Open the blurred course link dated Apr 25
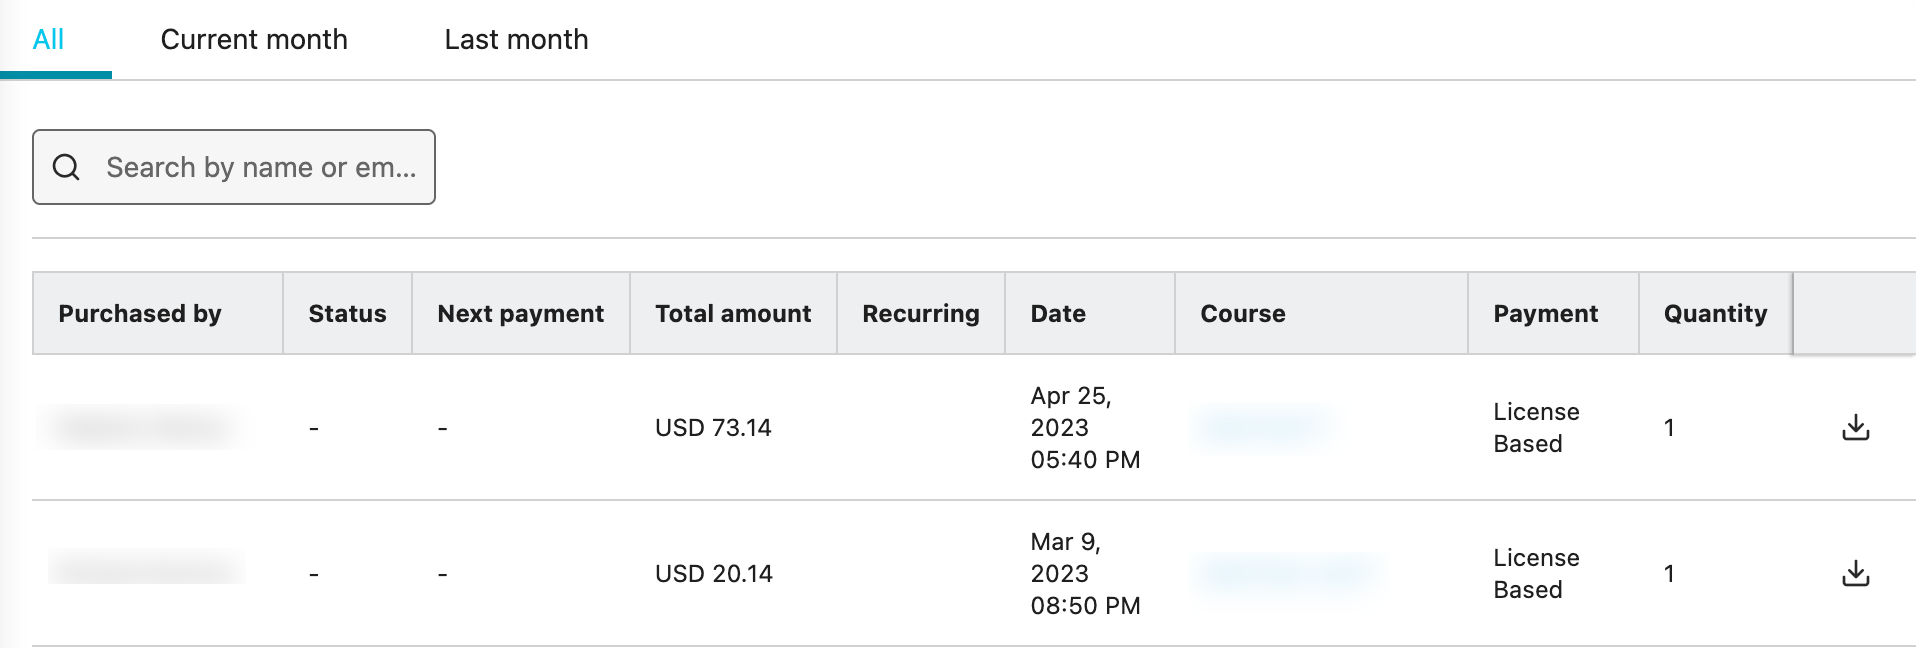Viewport: 1916px width, 648px height. 1262,427
